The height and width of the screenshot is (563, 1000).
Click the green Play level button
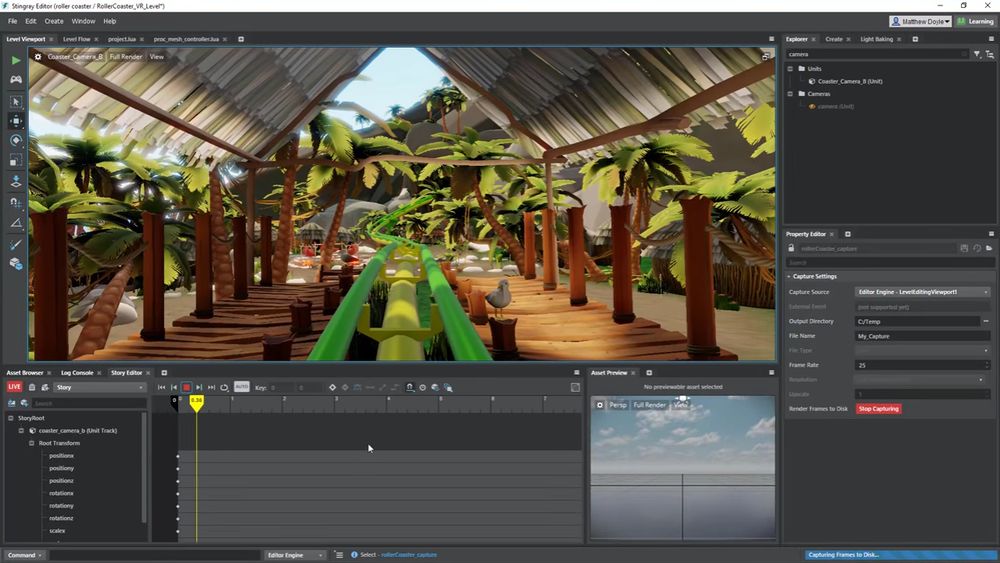point(15,60)
